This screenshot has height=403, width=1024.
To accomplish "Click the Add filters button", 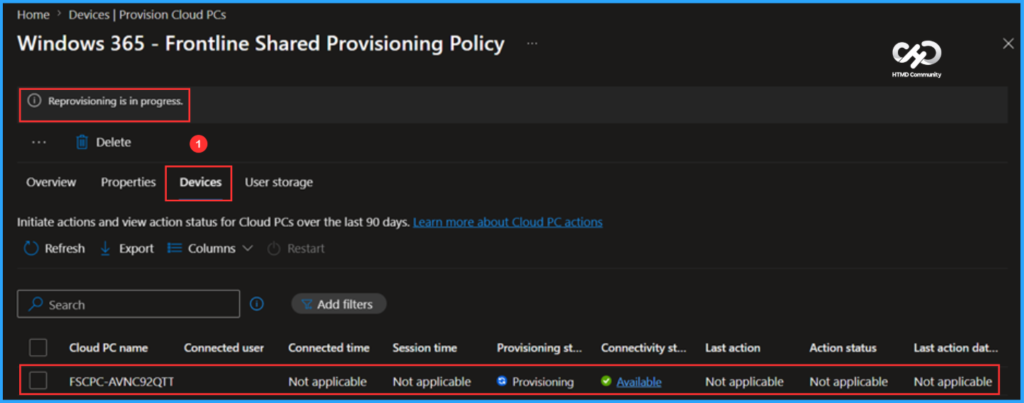I will coord(339,304).
